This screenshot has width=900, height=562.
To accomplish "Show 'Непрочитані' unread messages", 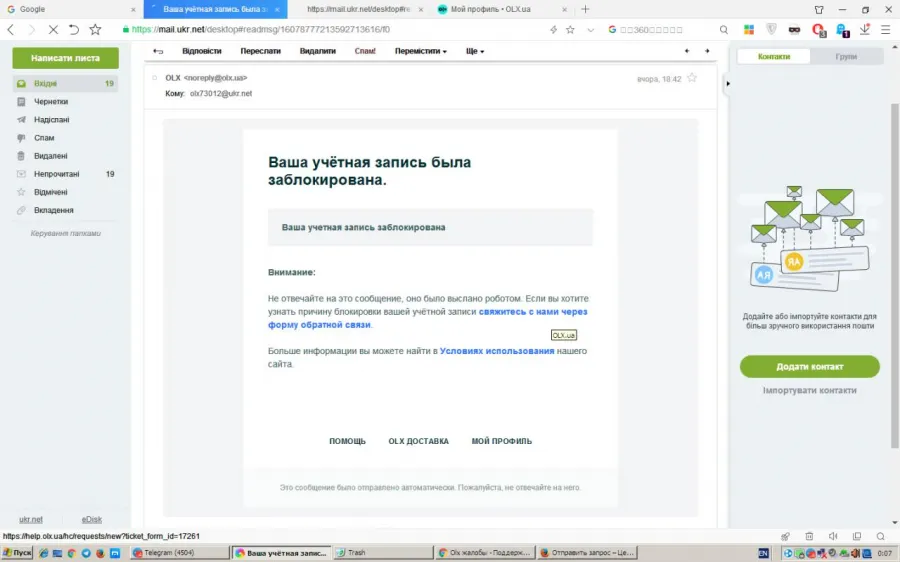I will [x=56, y=174].
